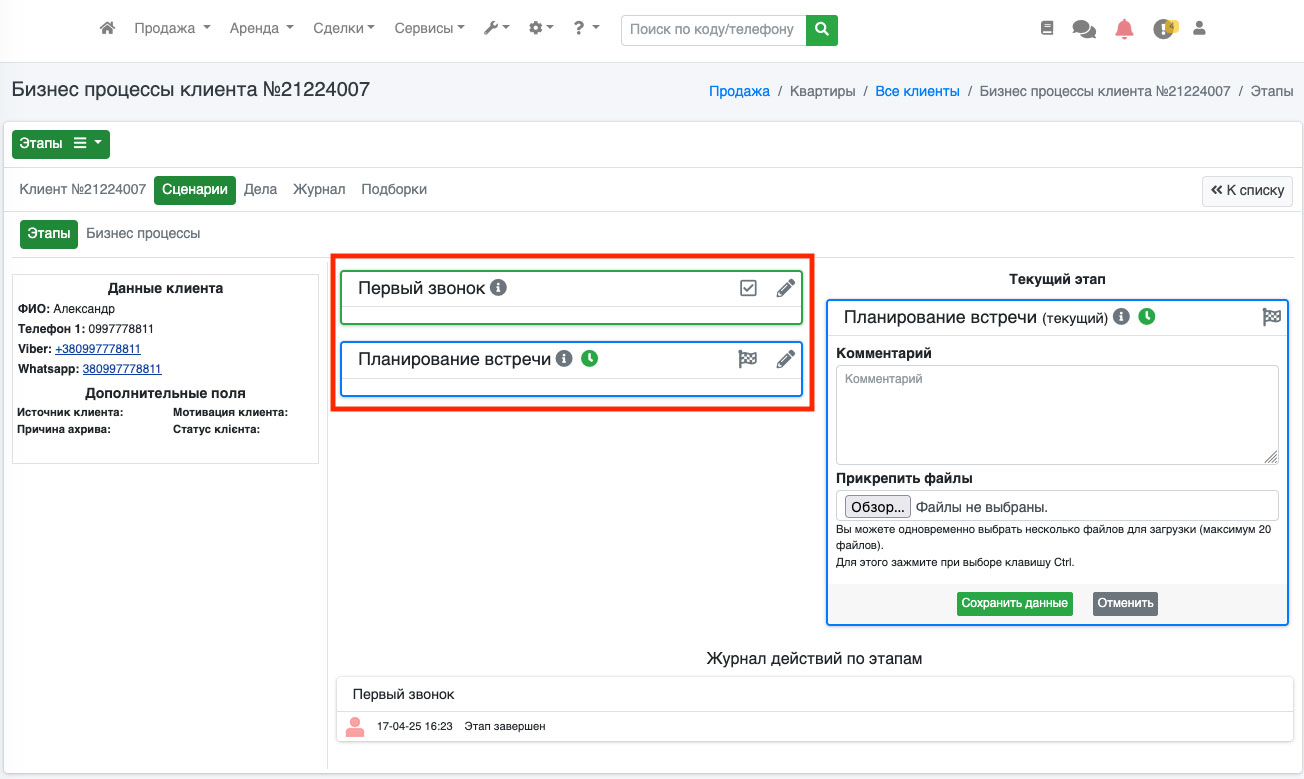Open the chat messages icon
1304x779 pixels.
[x=1084, y=29]
